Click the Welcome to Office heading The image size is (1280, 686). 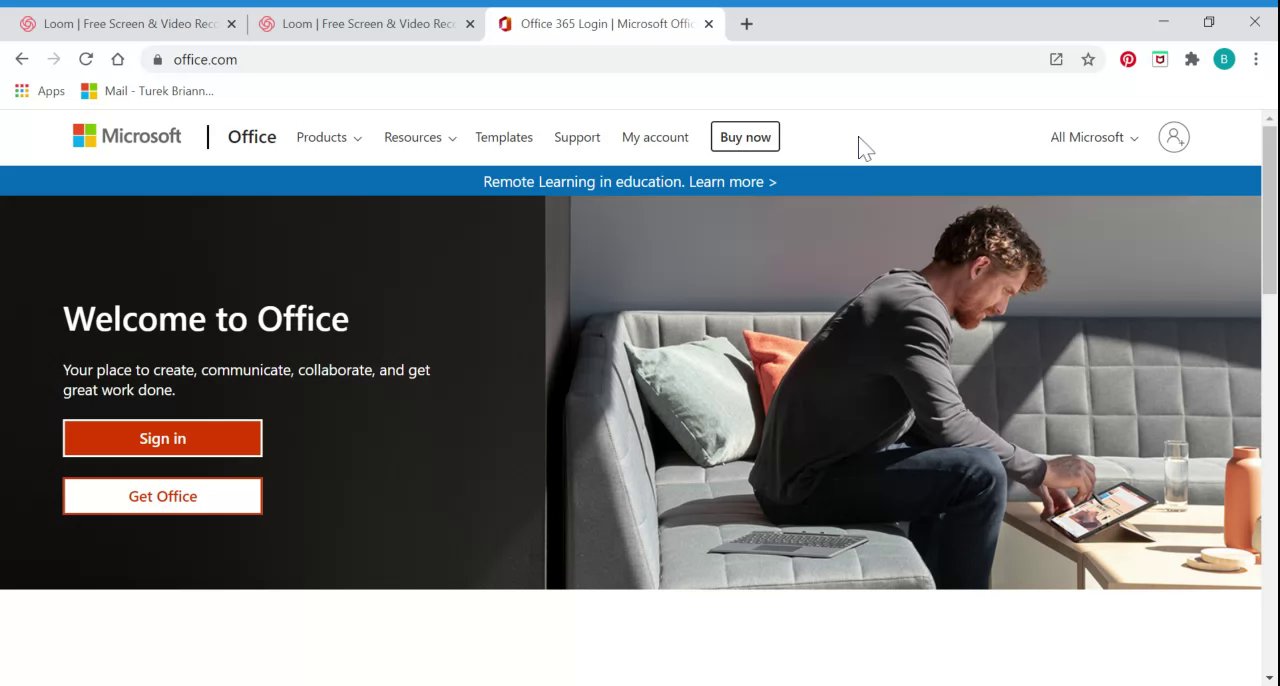(206, 319)
